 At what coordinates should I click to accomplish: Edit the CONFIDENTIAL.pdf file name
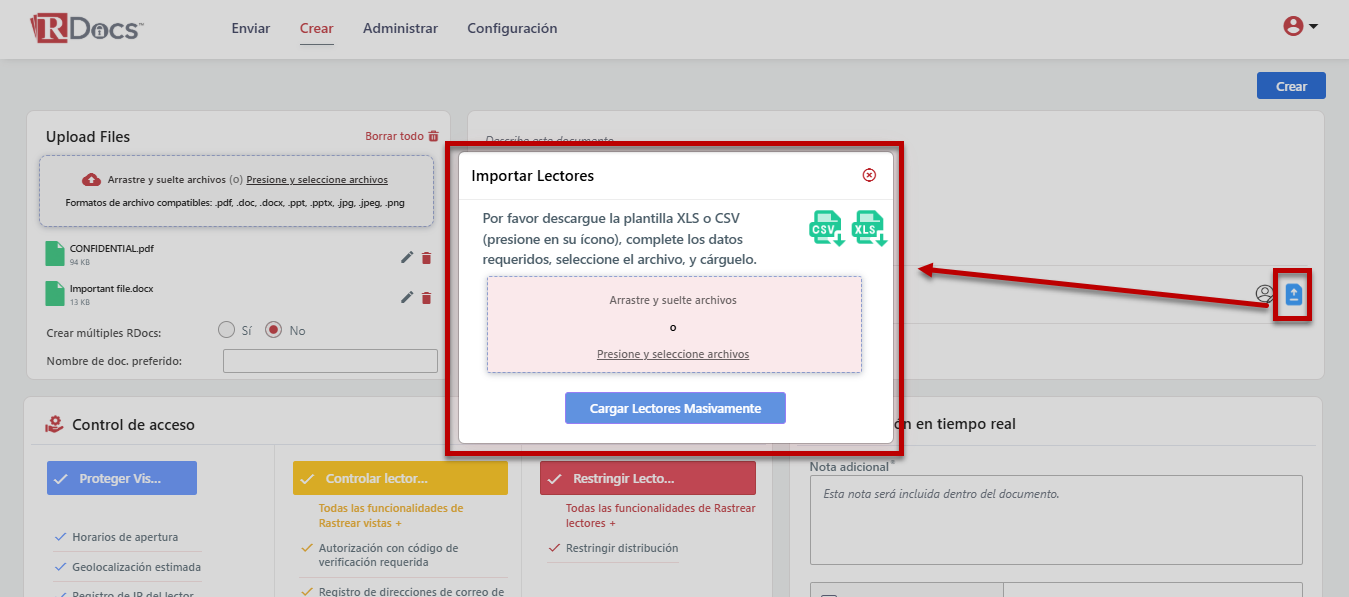pyautogui.click(x=407, y=258)
